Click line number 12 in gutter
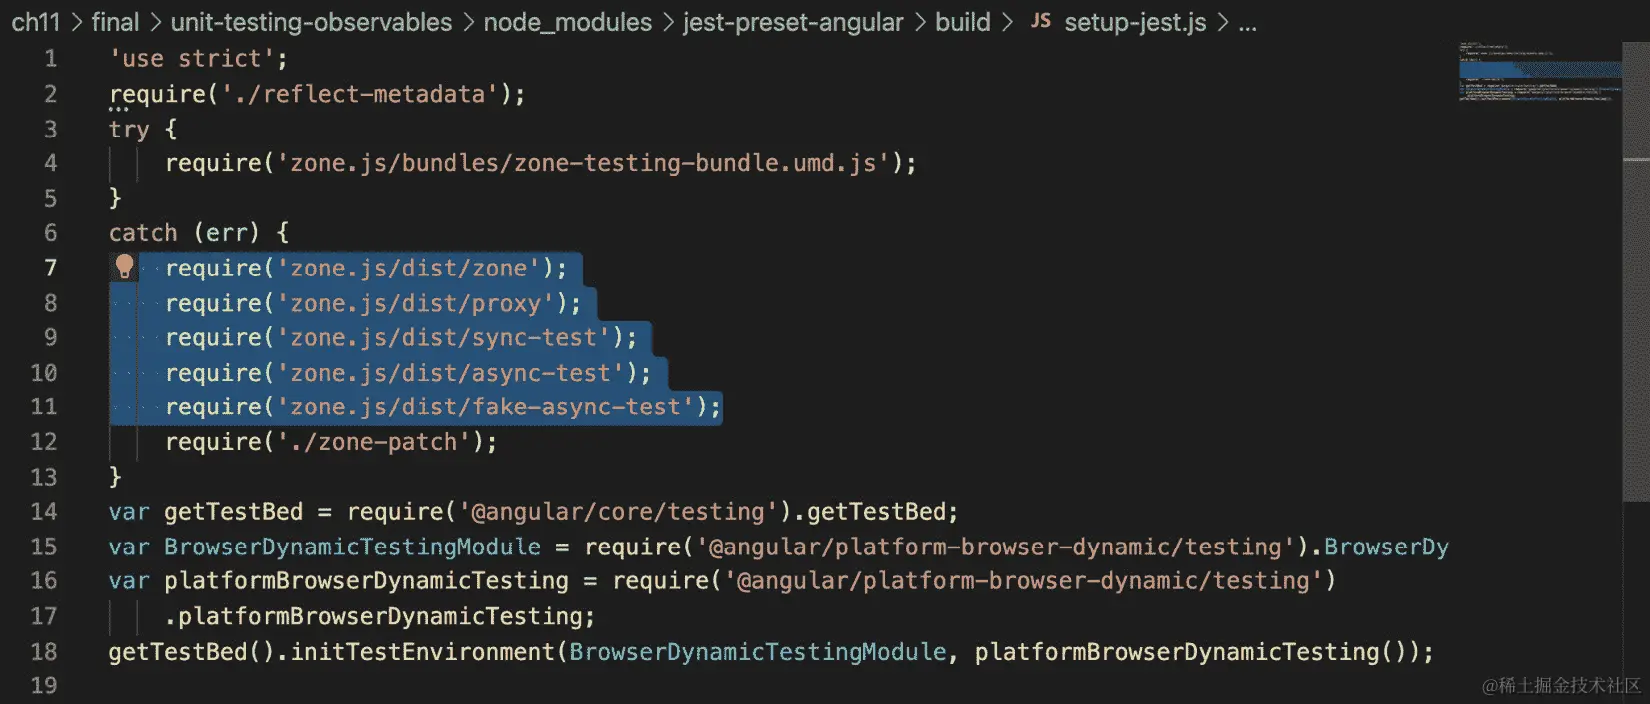 [x=43, y=442]
